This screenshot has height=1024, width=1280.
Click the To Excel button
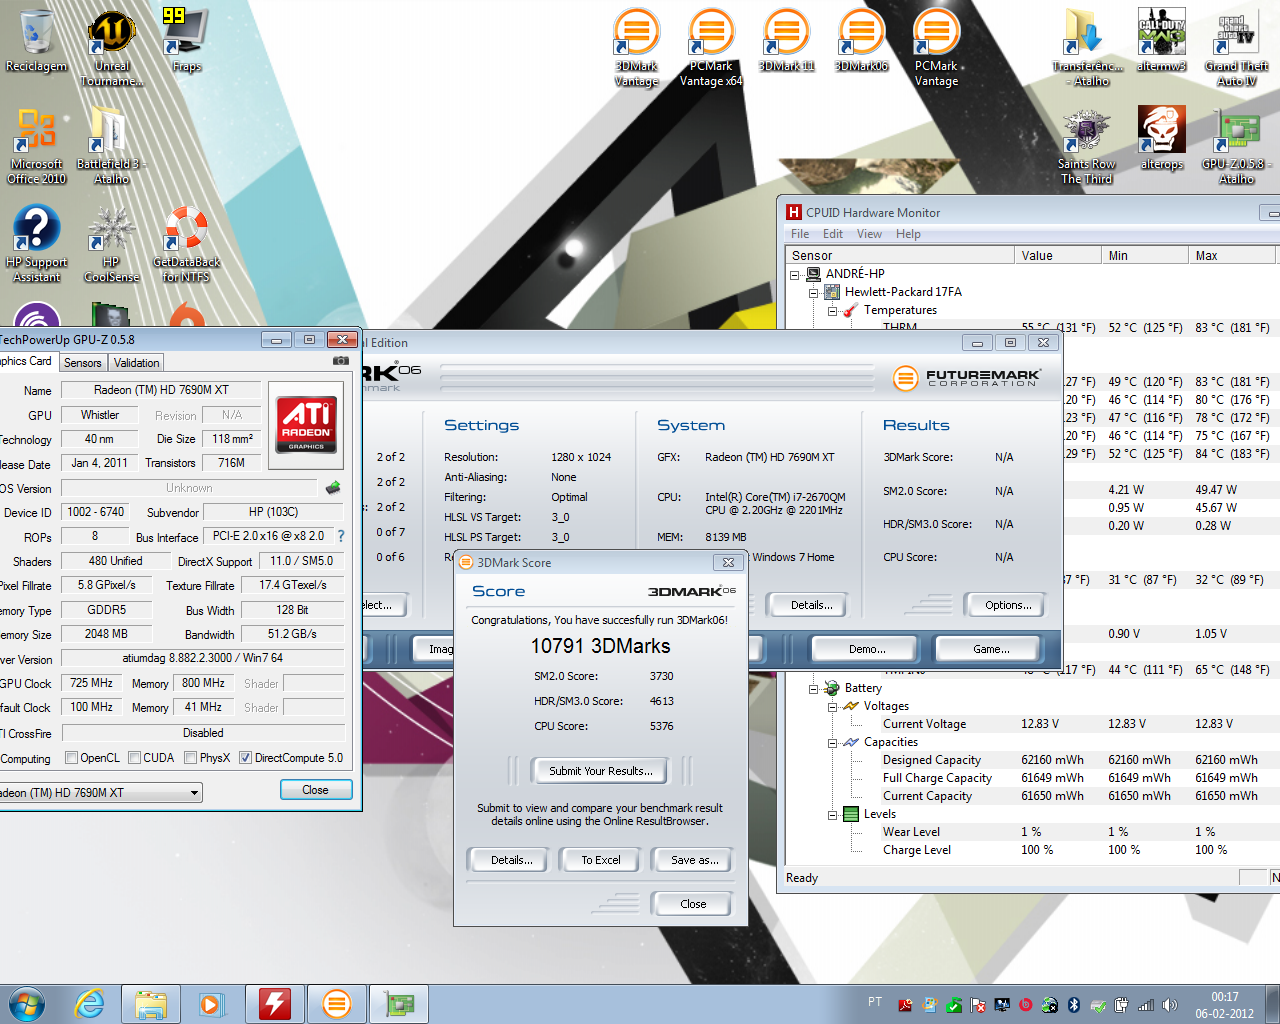pos(601,860)
